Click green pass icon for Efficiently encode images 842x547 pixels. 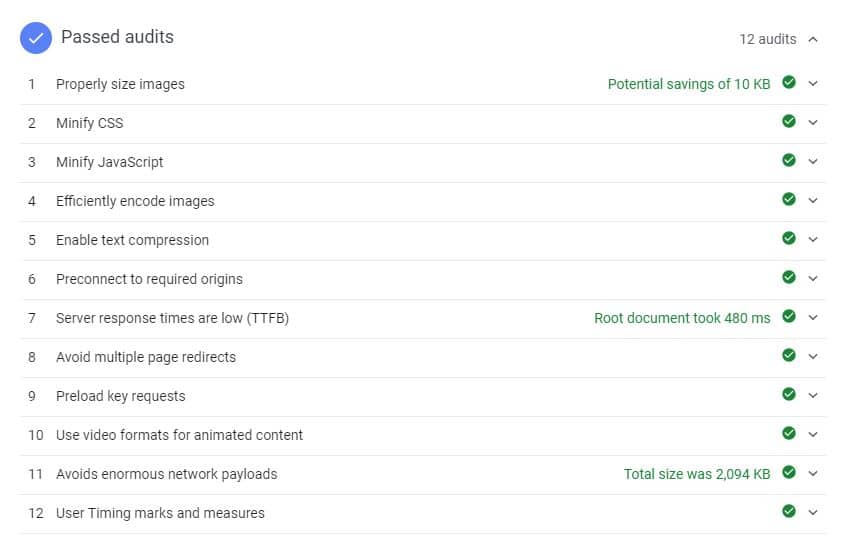point(789,199)
